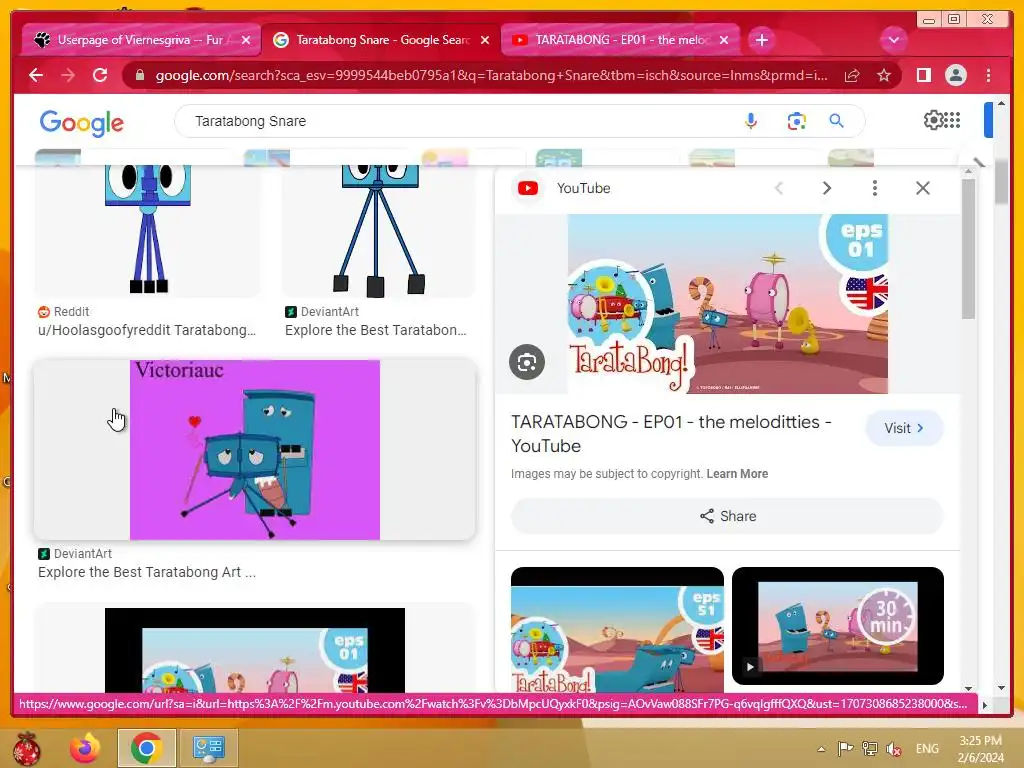Click the filter chips scroll right arrow
The width and height of the screenshot is (1024, 768).
978,163
